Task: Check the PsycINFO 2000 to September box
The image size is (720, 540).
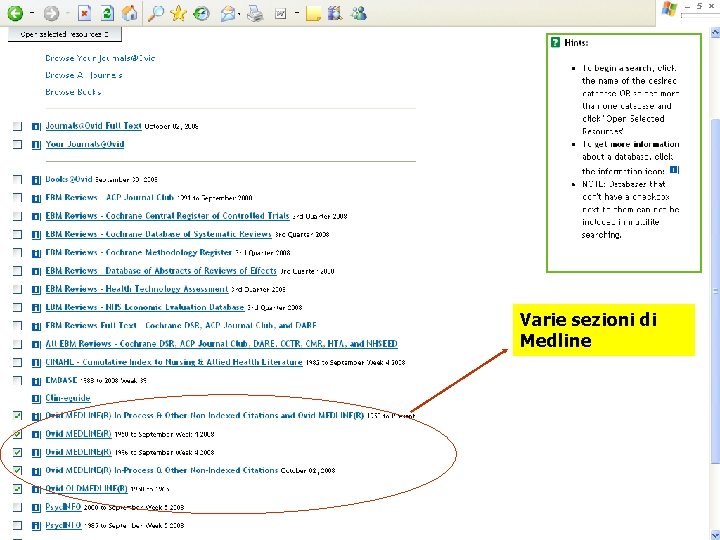Action: click(x=17, y=507)
